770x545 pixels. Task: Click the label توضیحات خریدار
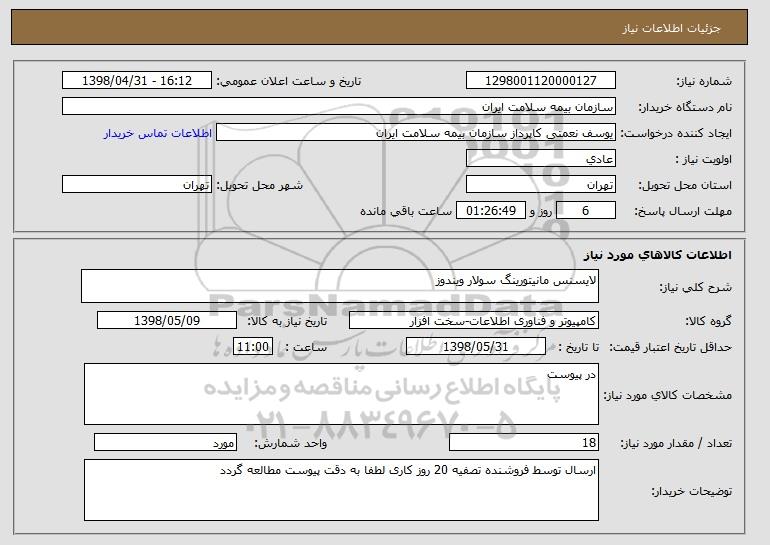(691, 491)
